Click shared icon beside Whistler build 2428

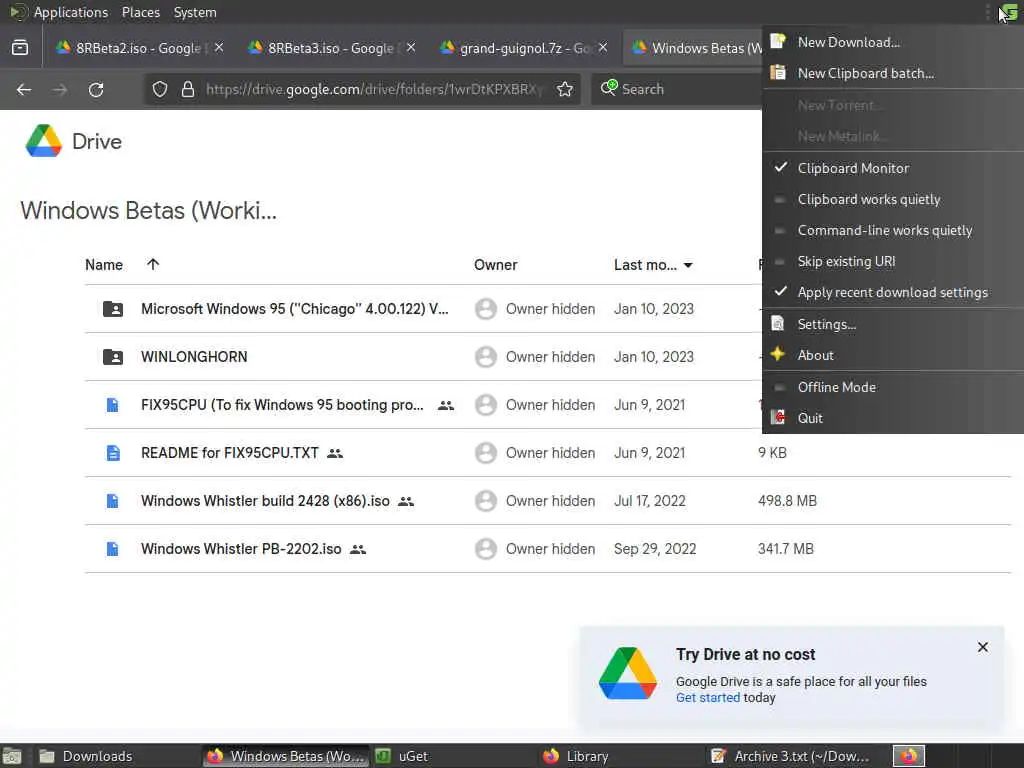pos(406,502)
